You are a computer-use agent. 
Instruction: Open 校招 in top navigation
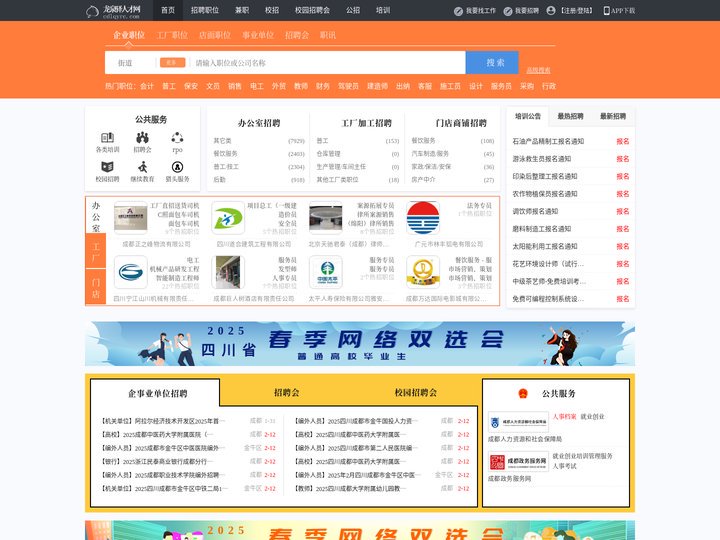[272, 10]
